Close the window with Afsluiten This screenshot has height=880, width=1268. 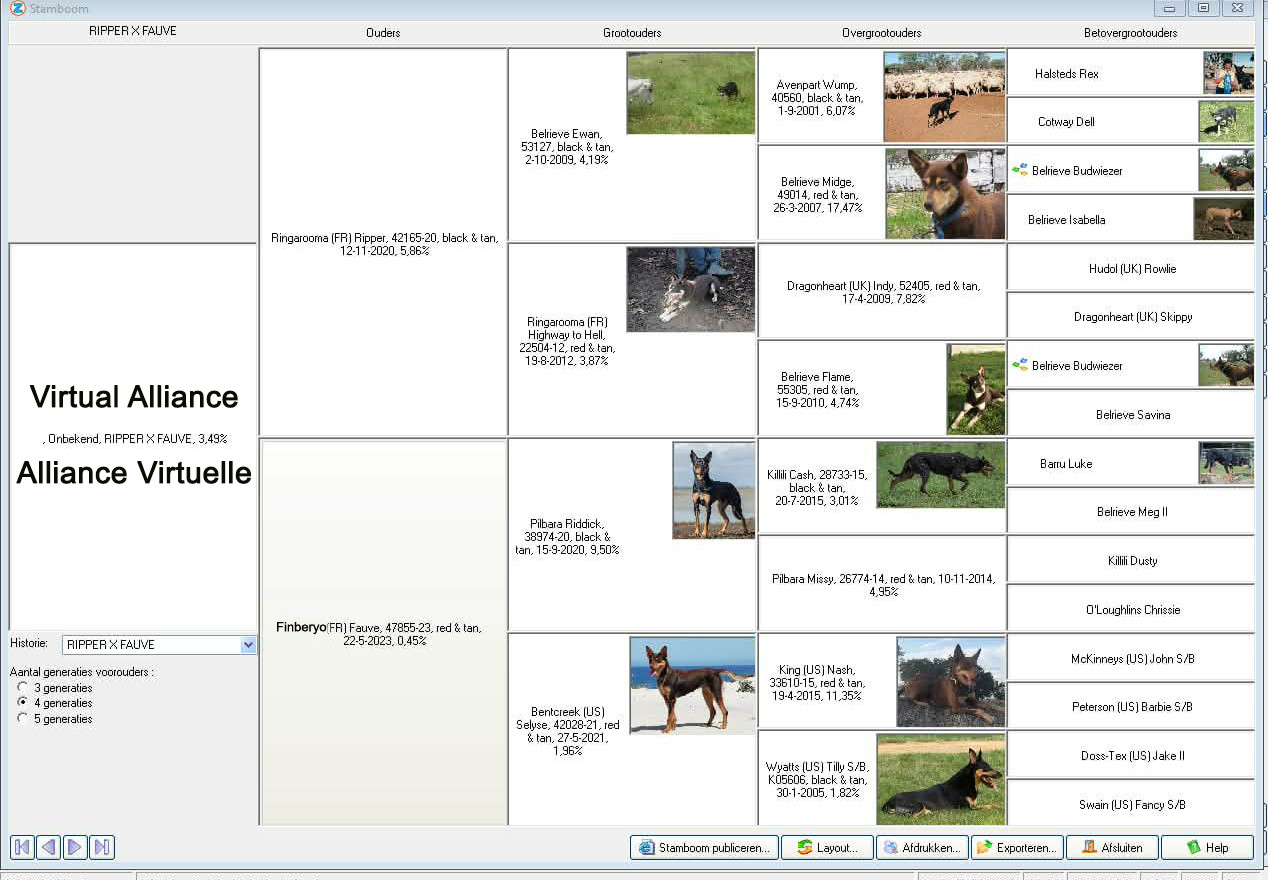tap(1111, 848)
